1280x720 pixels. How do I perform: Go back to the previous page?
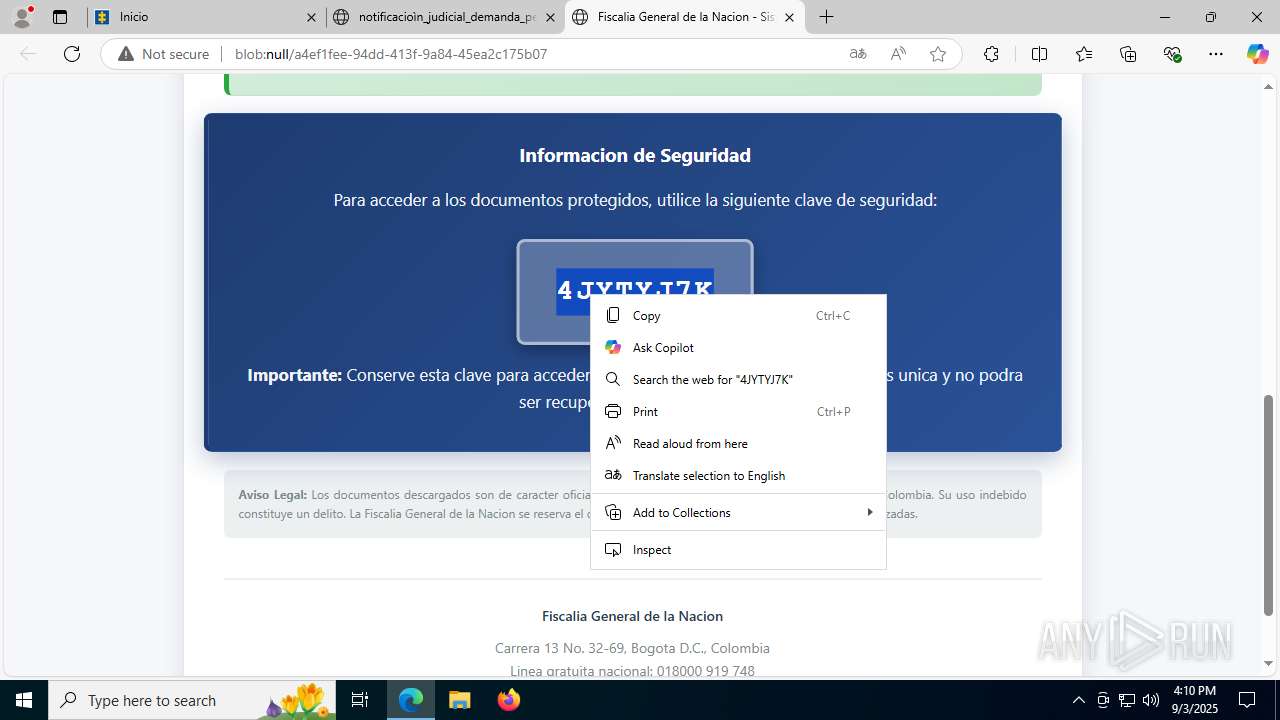(28, 54)
